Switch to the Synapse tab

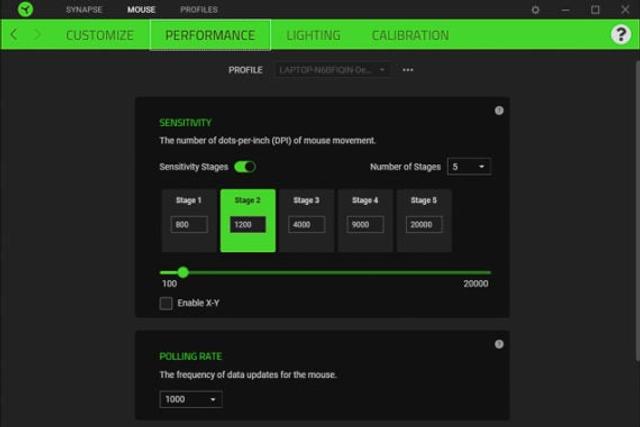pyautogui.click(x=84, y=9)
